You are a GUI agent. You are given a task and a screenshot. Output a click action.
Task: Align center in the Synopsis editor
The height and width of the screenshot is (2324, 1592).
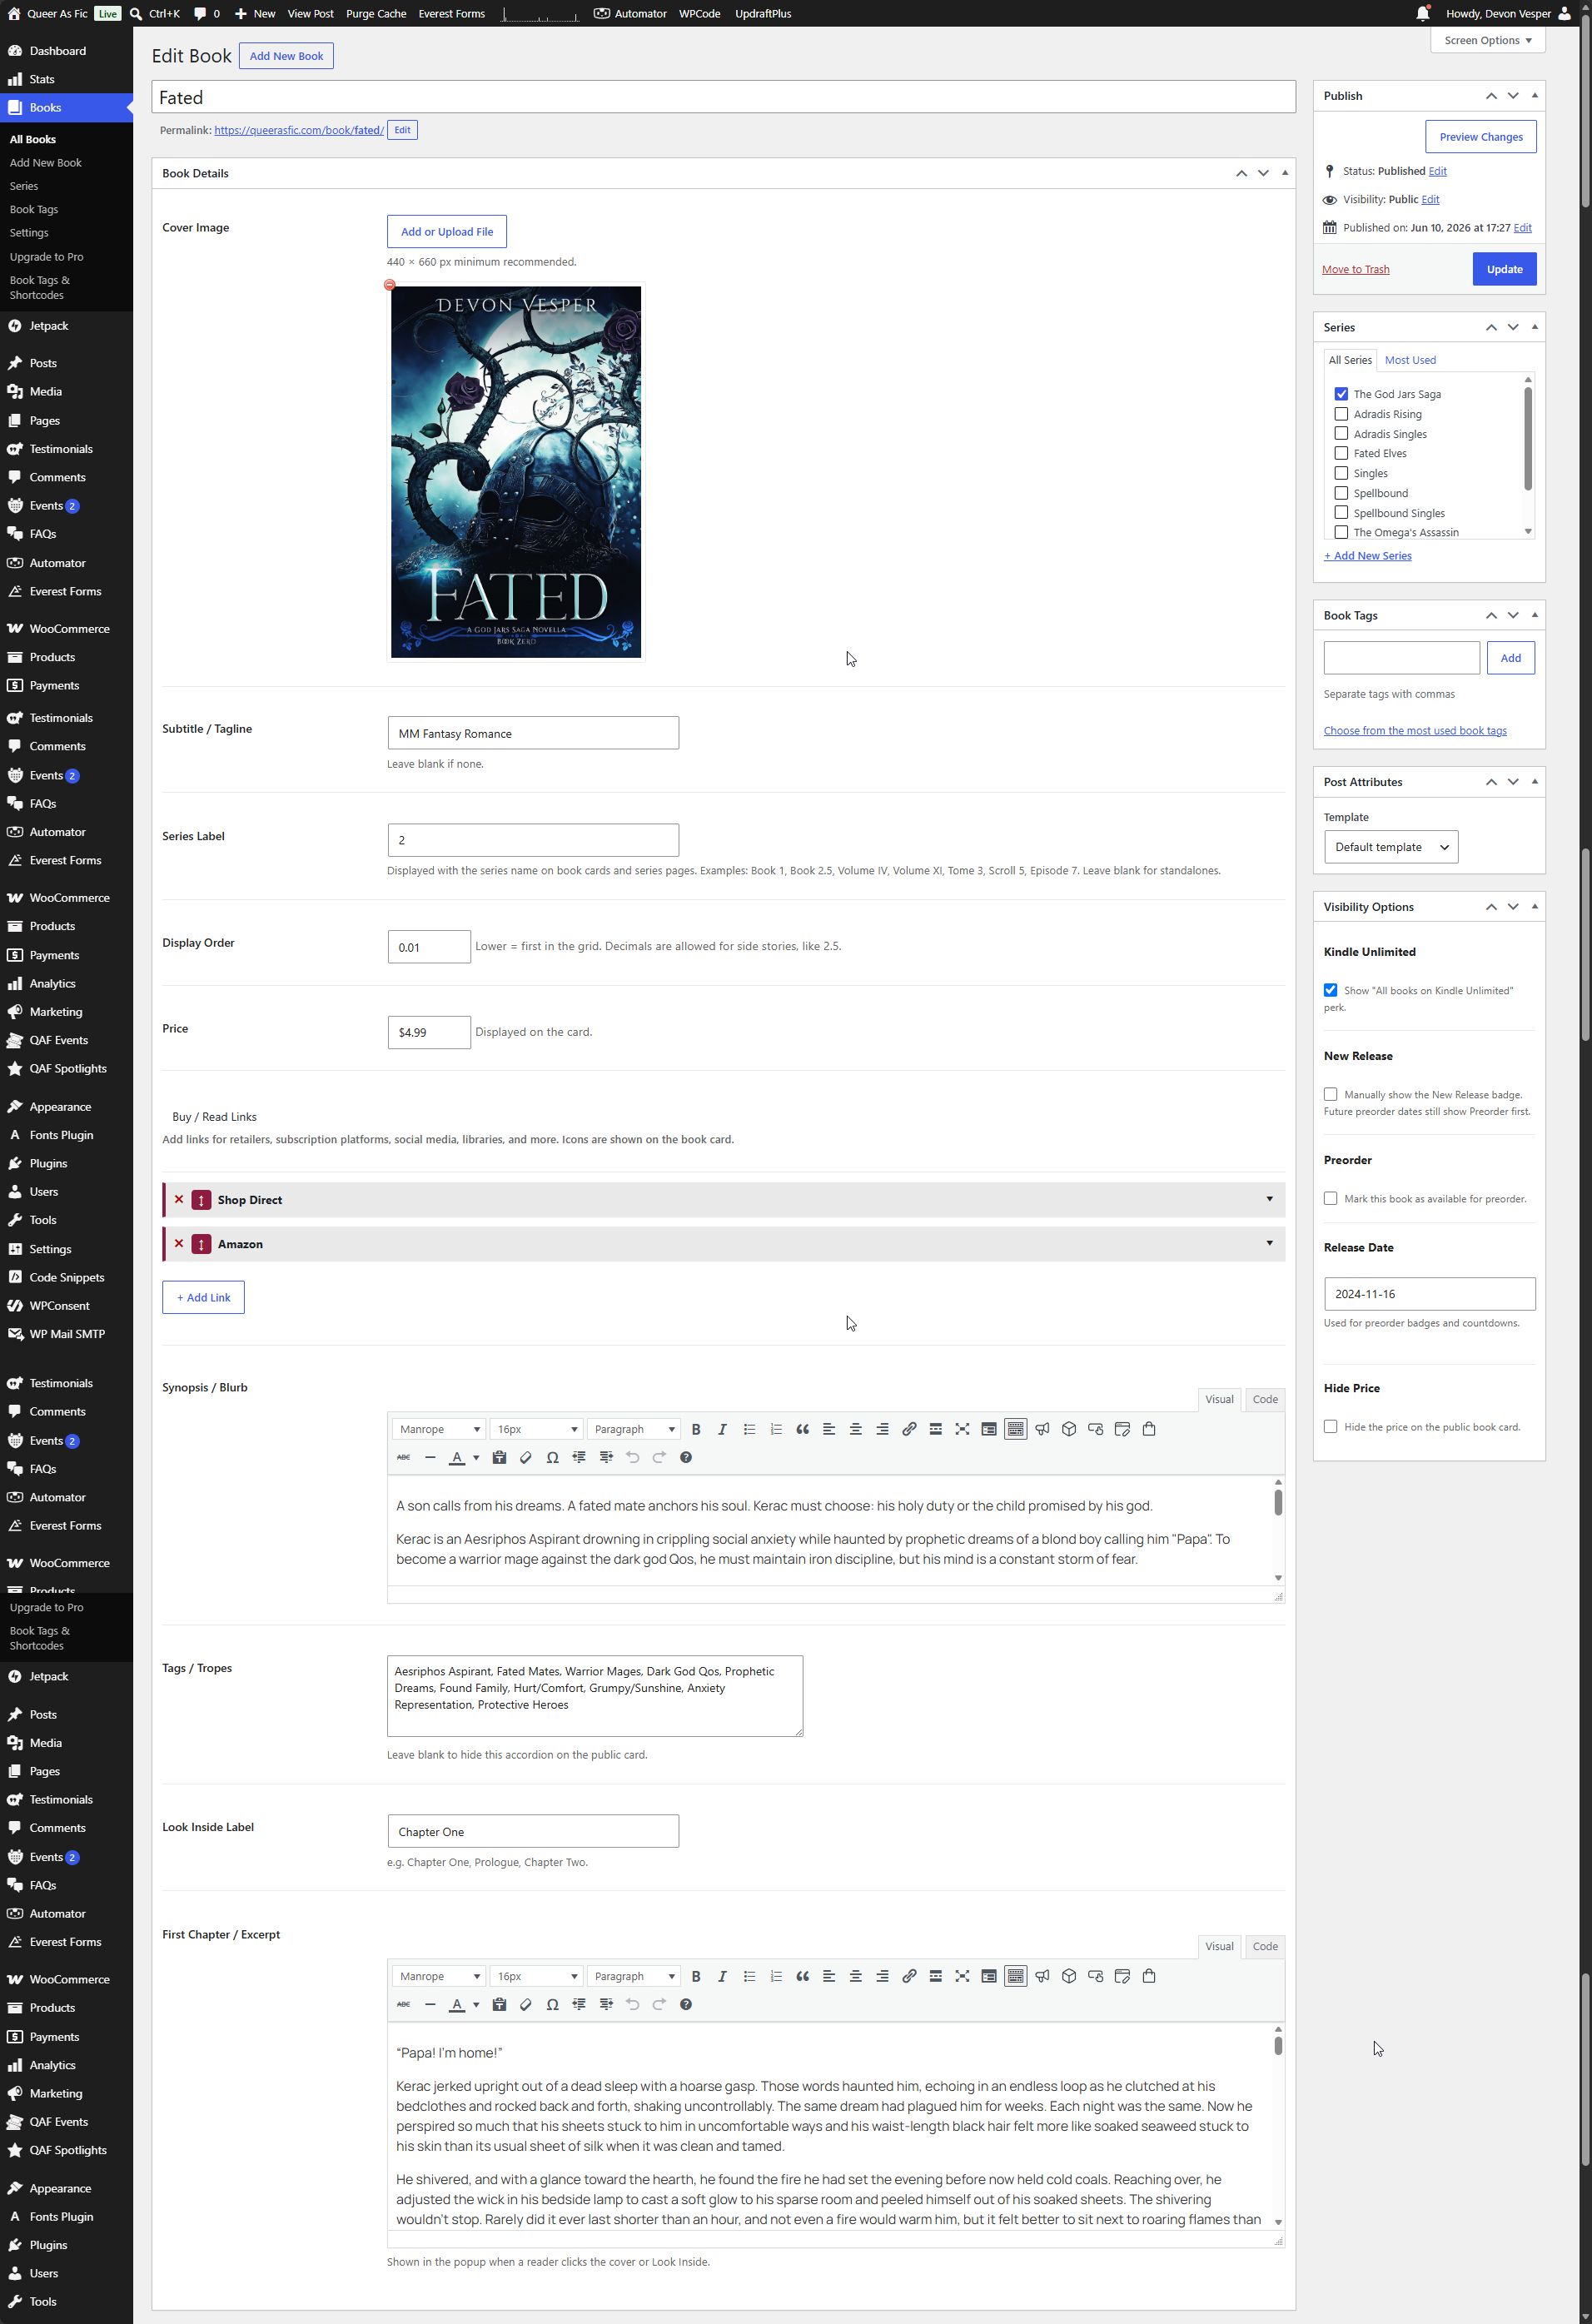pyautogui.click(x=855, y=1429)
